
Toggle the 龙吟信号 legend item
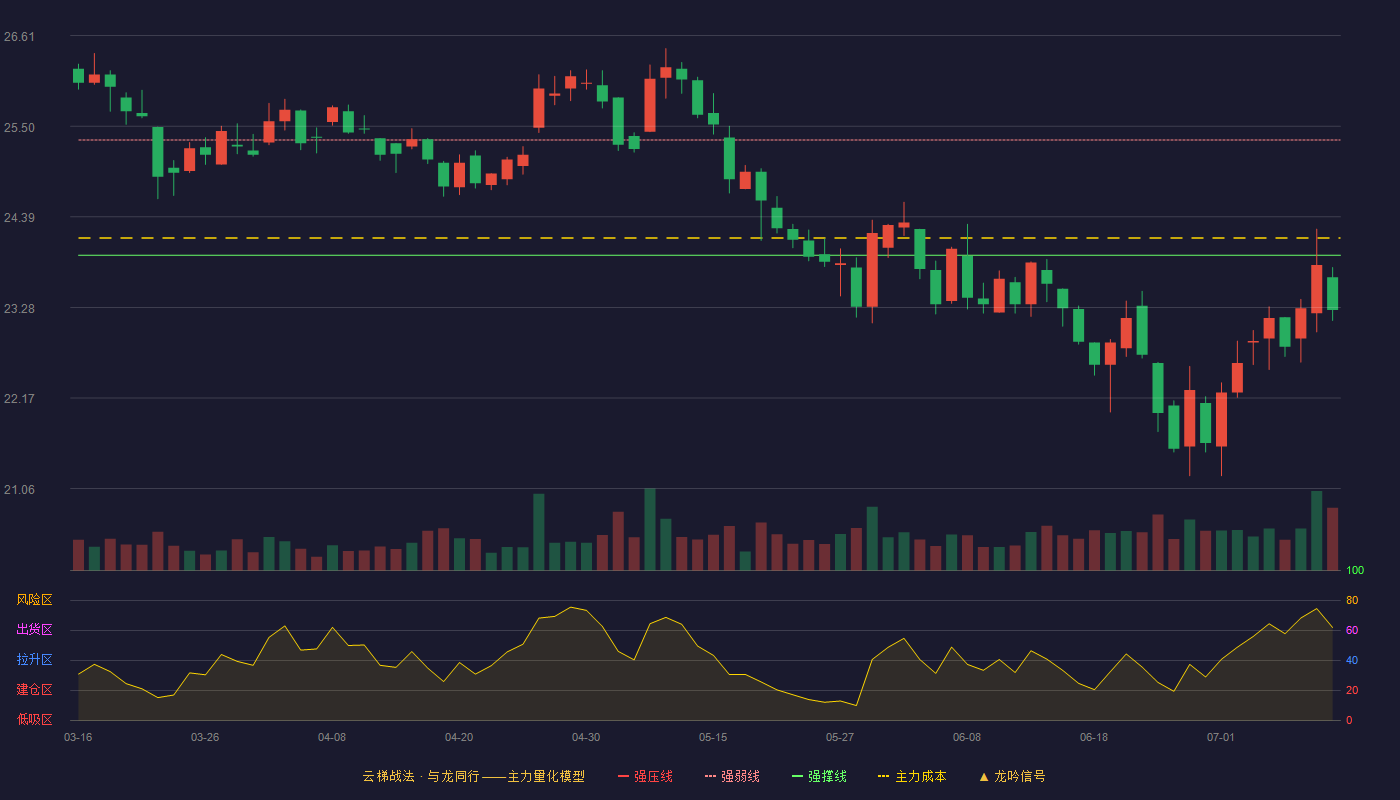1012,776
